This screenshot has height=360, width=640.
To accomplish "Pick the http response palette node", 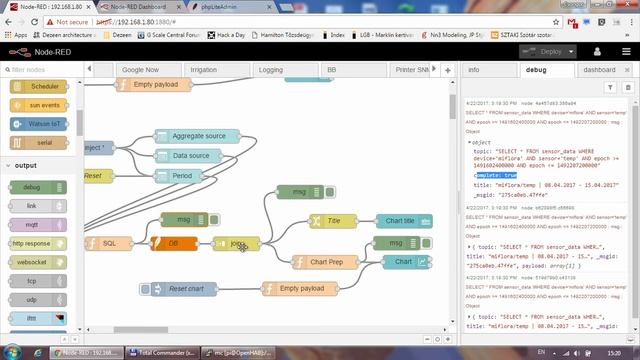I will pos(38,244).
